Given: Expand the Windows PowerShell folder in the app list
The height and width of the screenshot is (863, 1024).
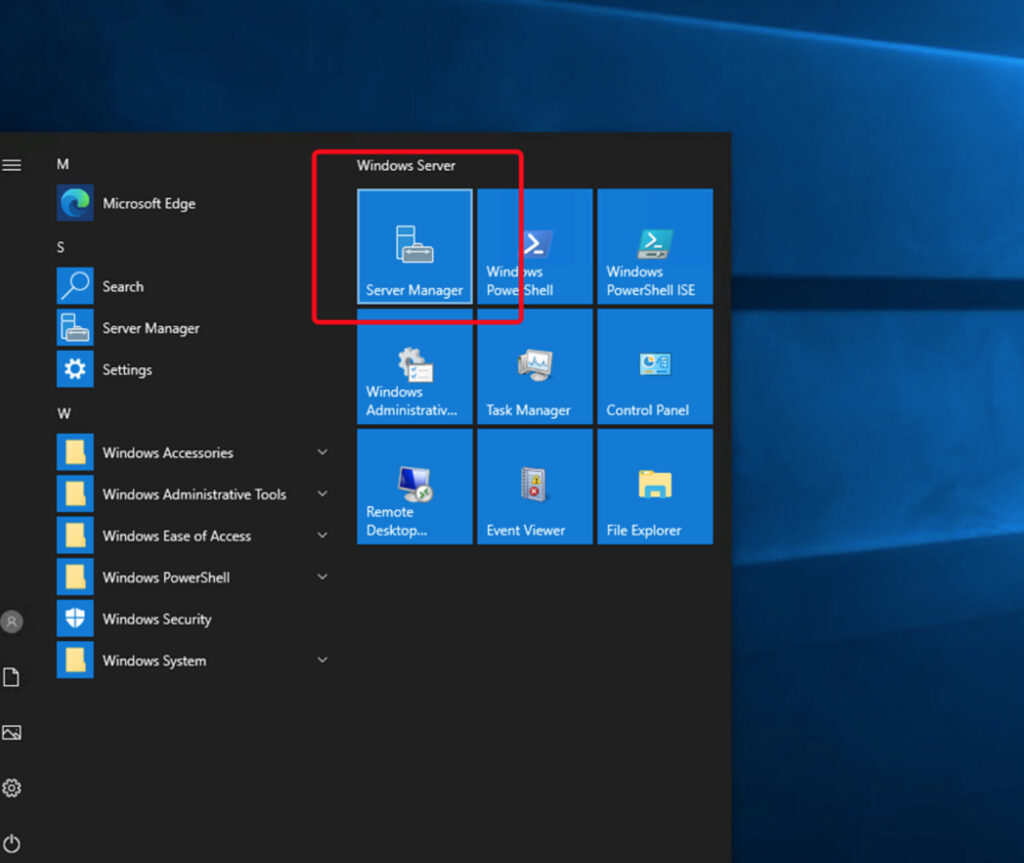Looking at the screenshot, I should coord(322,577).
